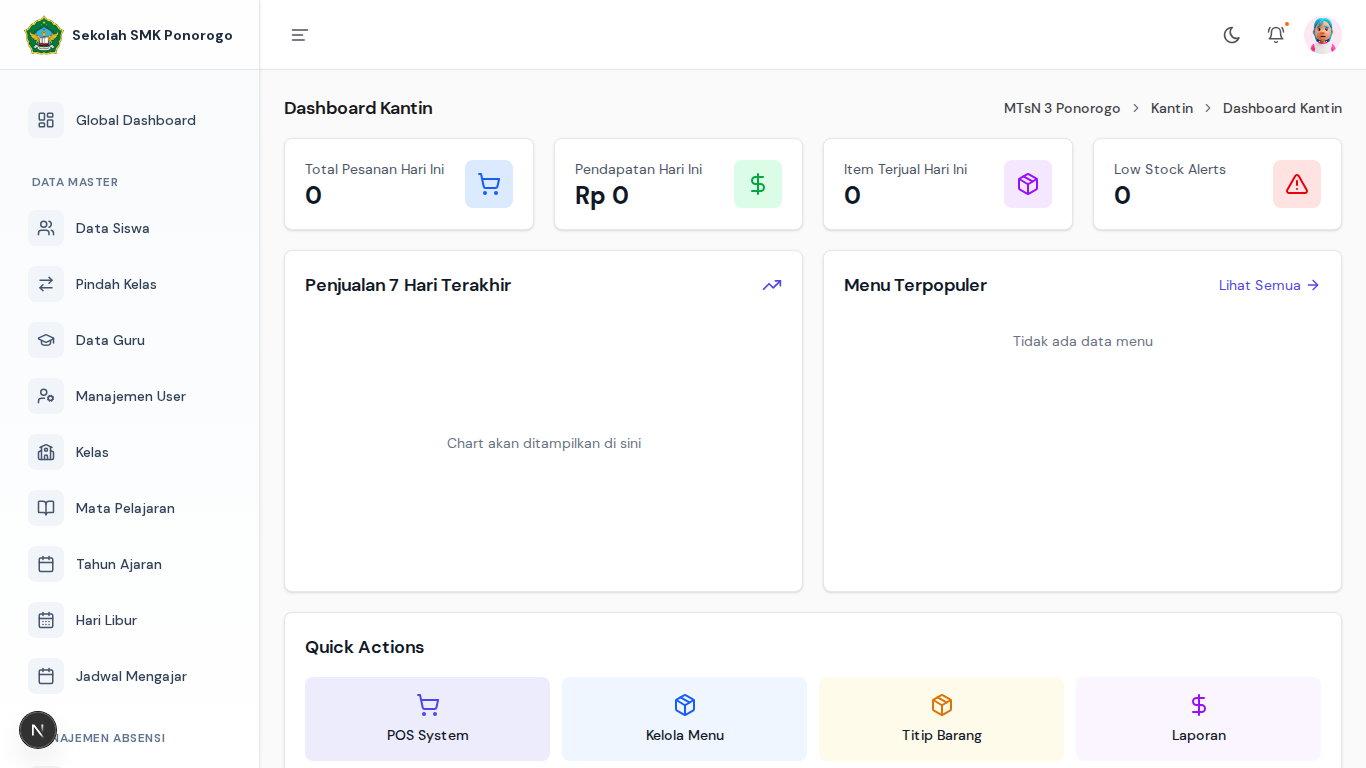Image resolution: width=1366 pixels, height=768 pixels.
Task: Open Lihat Semua link for Menu Terpopuler
Action: click(1269, 285)
